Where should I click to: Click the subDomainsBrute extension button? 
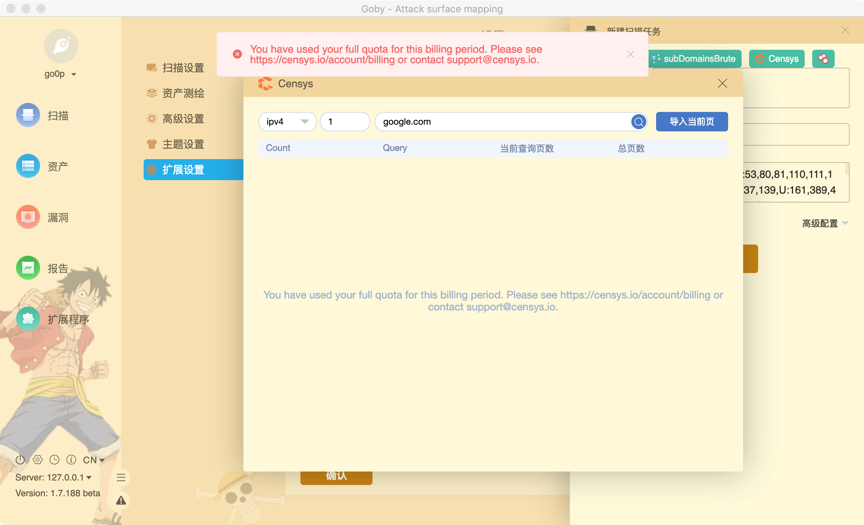point(694,59)
